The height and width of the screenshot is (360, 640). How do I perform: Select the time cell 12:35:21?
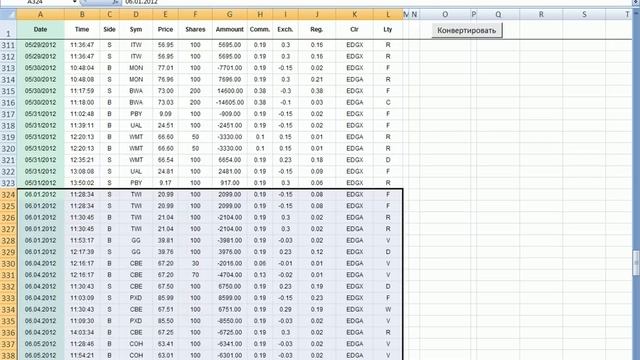point(82,160)
